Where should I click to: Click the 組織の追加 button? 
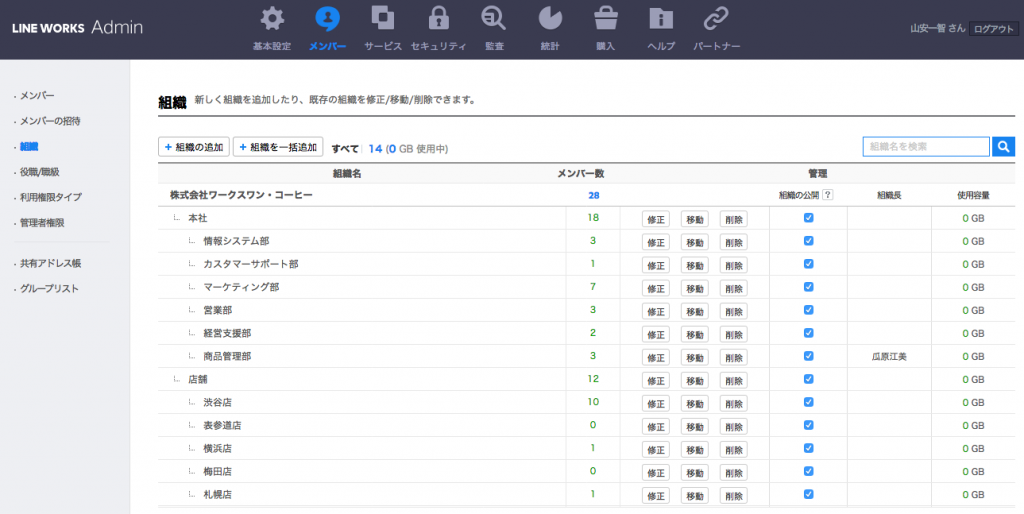pos(194,148)
